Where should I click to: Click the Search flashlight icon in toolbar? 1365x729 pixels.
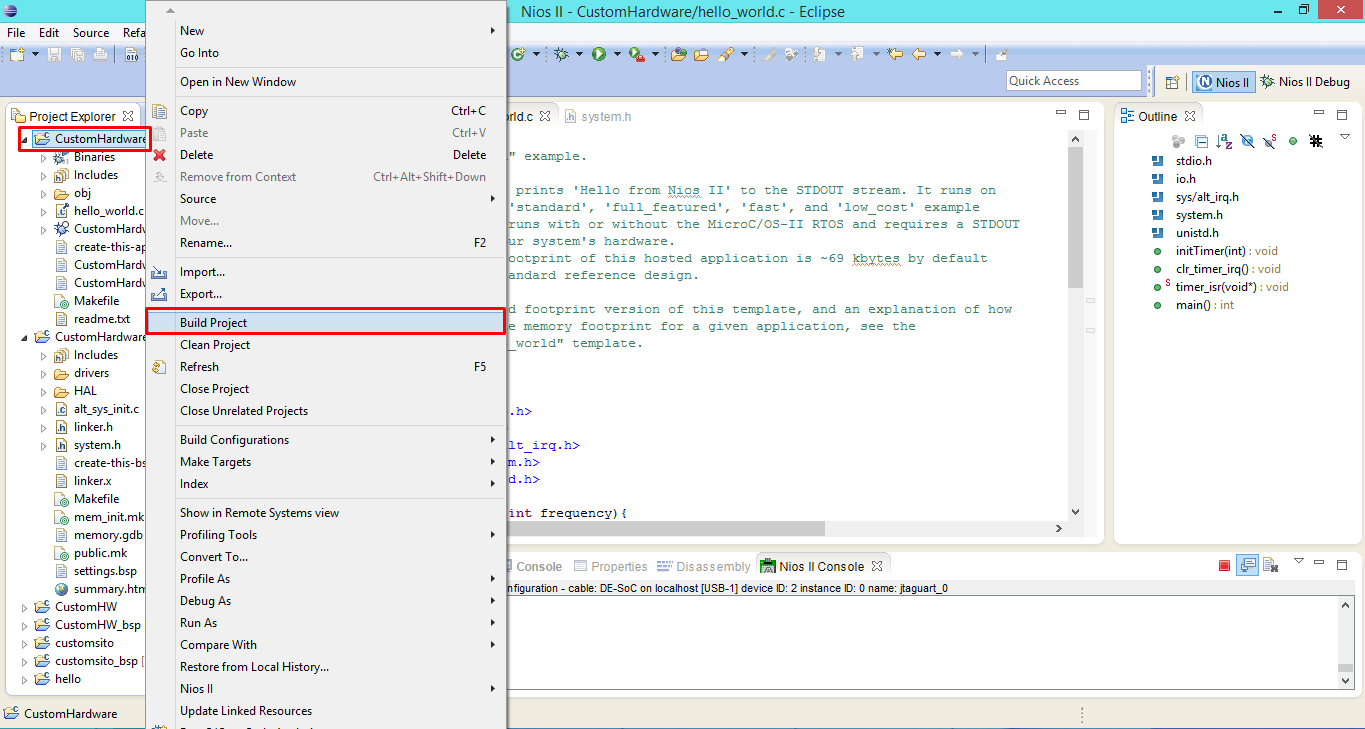(727, 54)
